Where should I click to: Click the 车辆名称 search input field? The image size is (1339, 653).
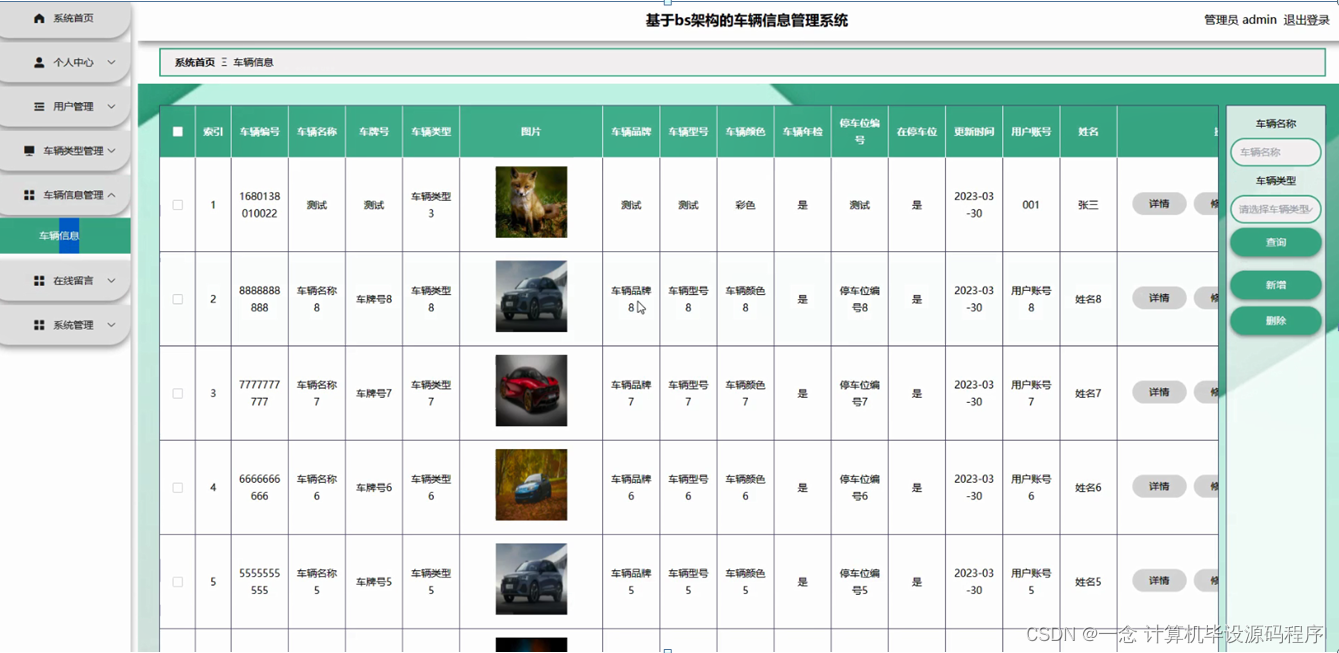click(1275, 153)
